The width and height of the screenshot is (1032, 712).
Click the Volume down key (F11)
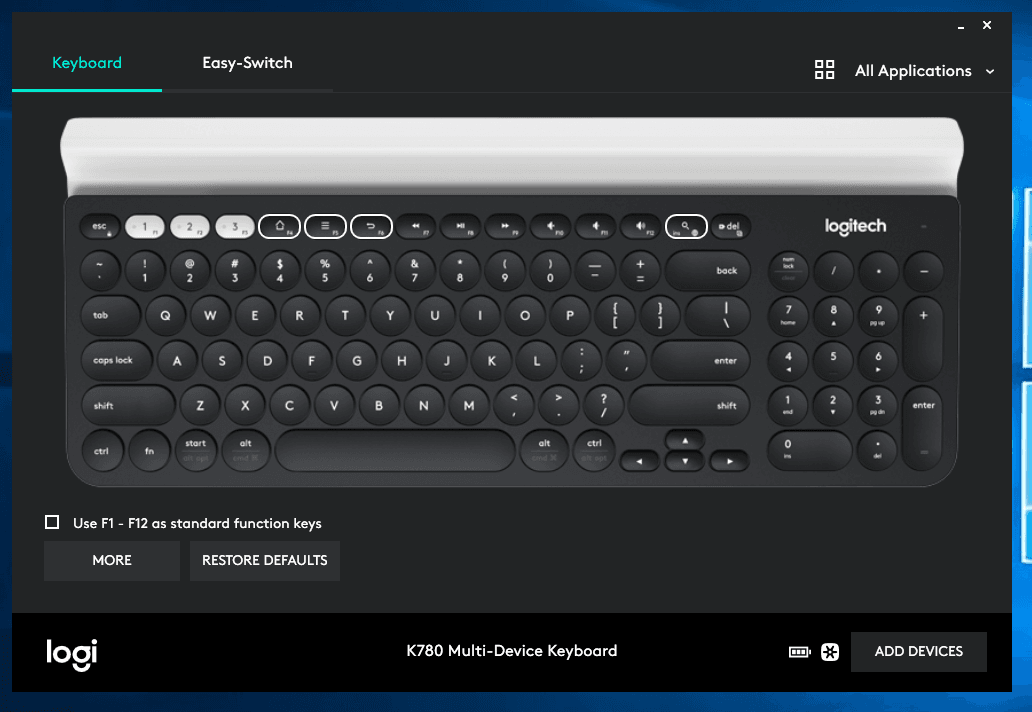click(596, 227)
